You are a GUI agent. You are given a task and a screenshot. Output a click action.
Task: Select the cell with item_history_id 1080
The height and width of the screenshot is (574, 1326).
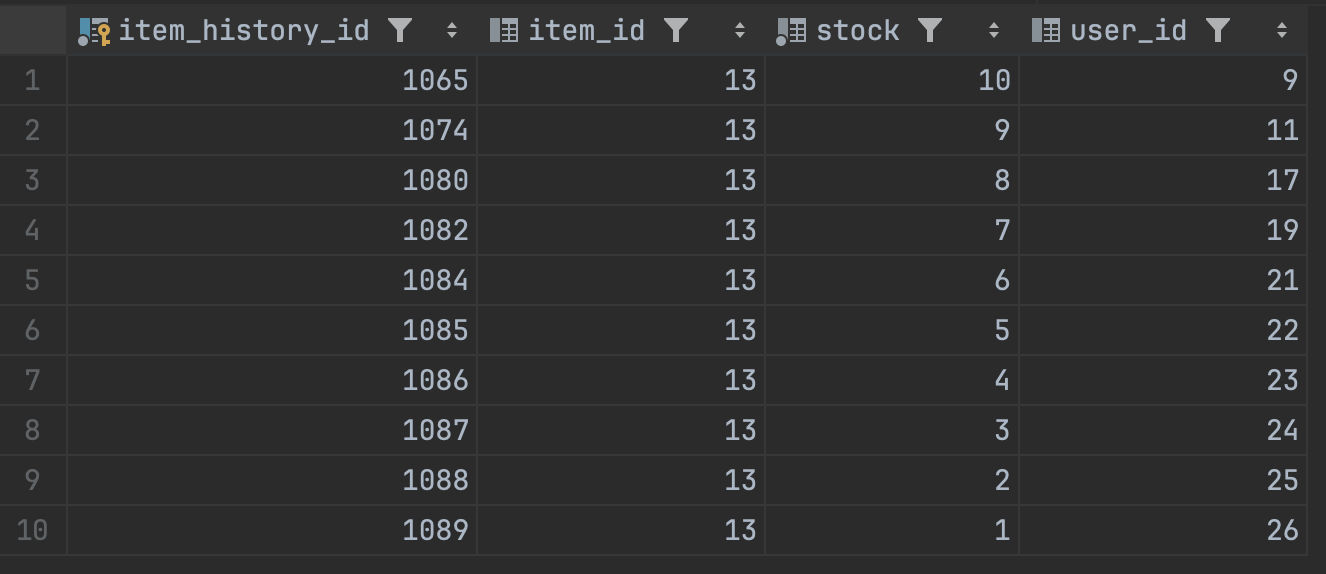272,180
